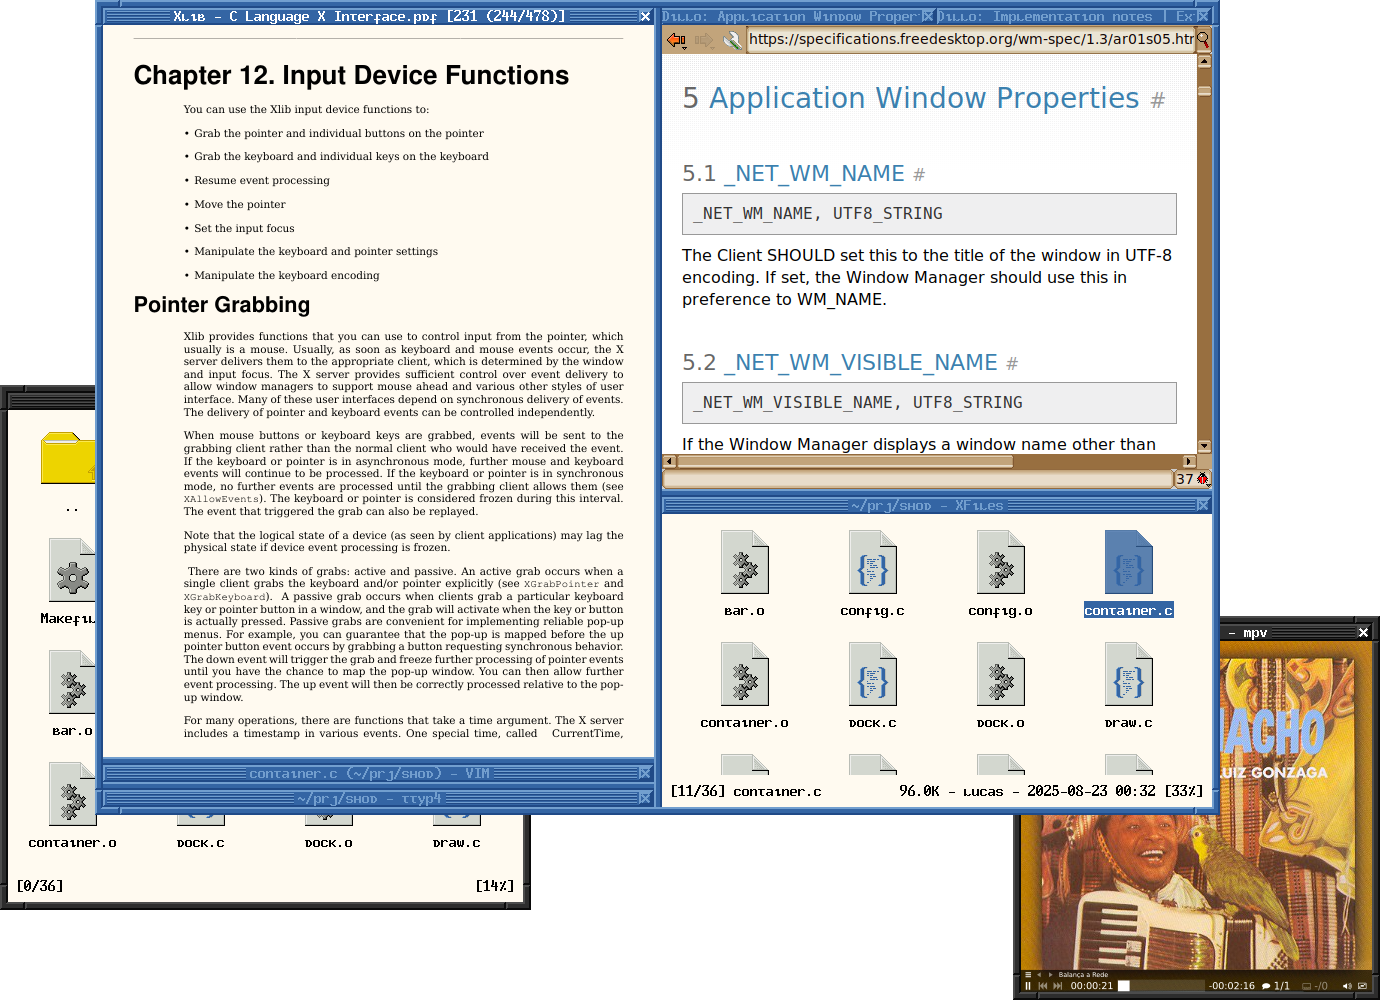Open Dillo's Tools wrench menu

732,40
